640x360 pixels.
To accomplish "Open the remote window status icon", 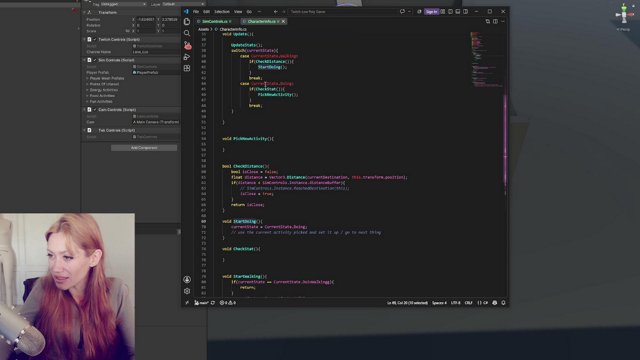I will click(187, 303).
